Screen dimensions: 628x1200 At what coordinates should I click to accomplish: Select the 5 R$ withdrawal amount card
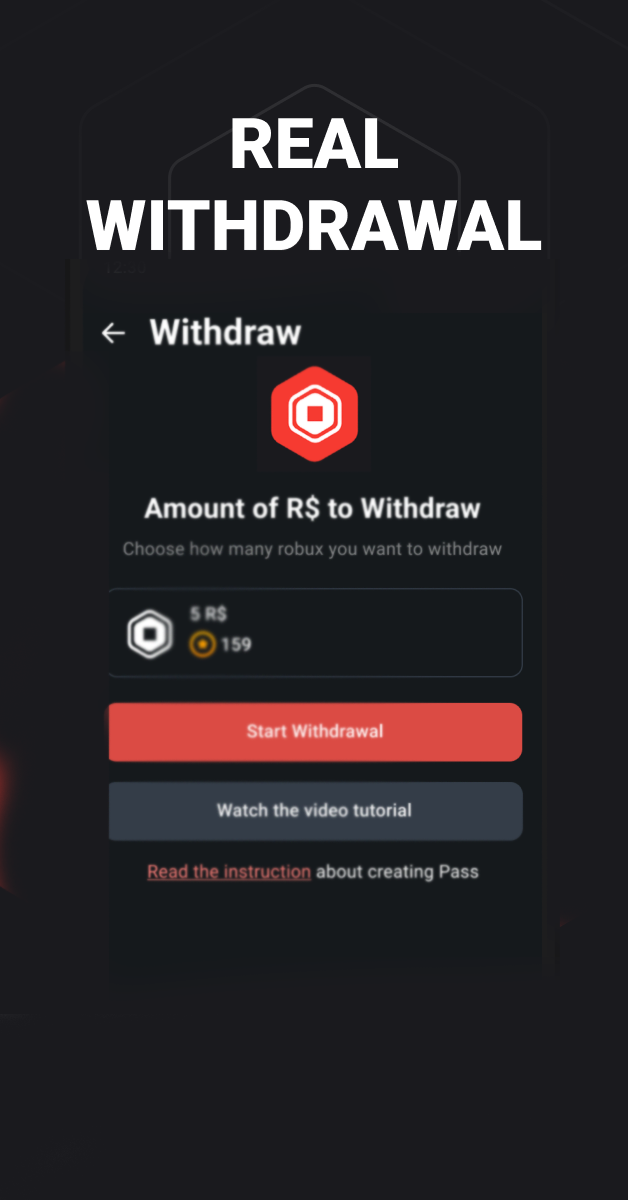click(x=315, y=633)
